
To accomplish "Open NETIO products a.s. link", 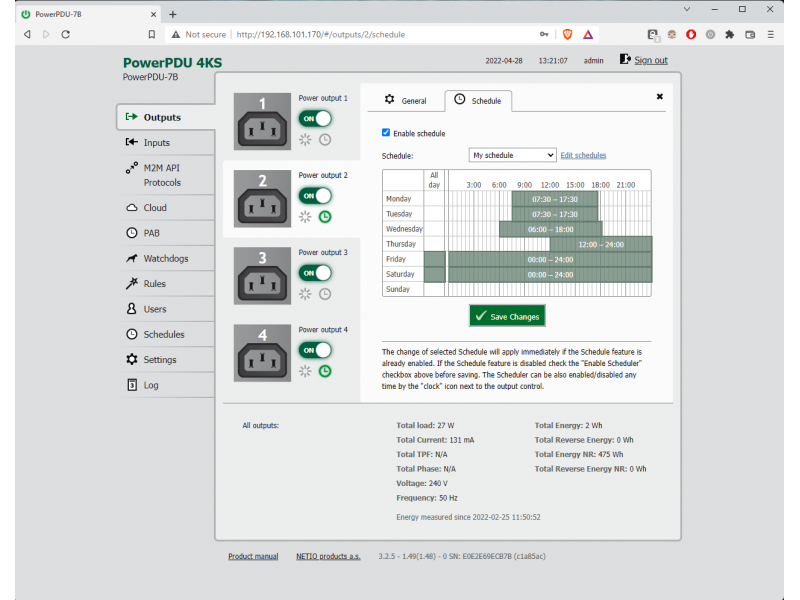I will 328,556.
